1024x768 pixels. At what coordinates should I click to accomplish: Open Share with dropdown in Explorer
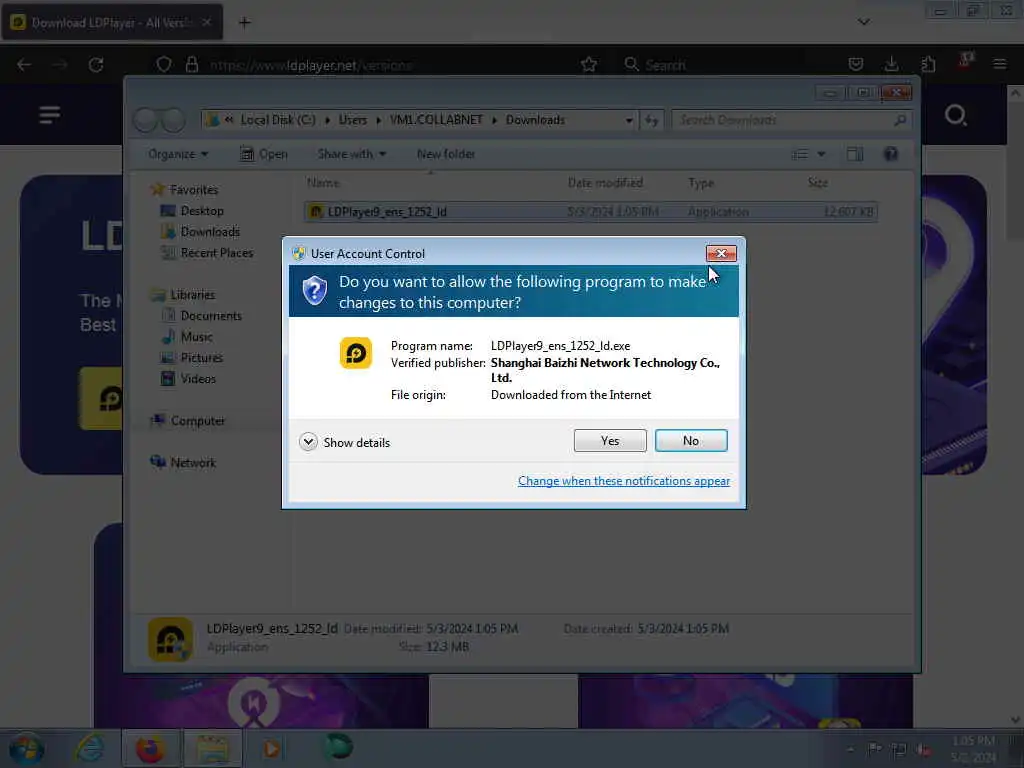pos(351,154)
